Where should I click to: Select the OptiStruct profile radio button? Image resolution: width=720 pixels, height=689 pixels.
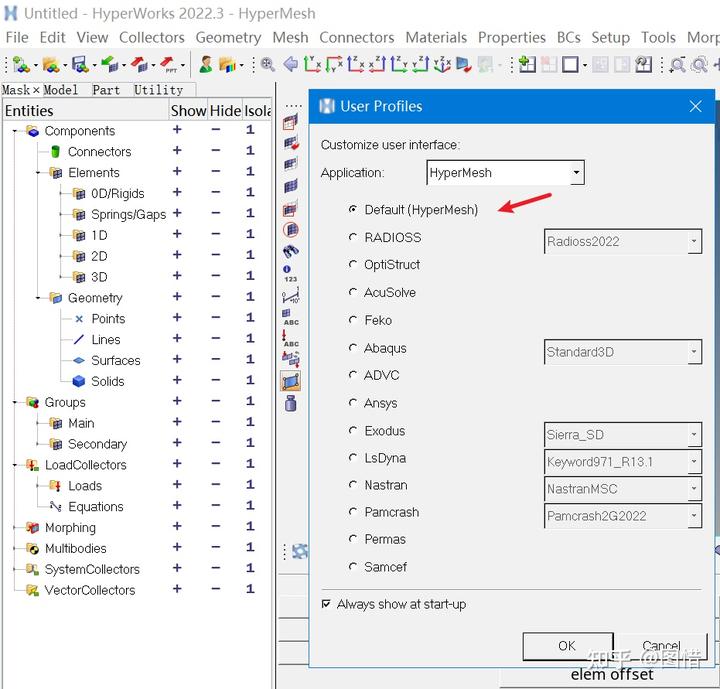point(353,265)
